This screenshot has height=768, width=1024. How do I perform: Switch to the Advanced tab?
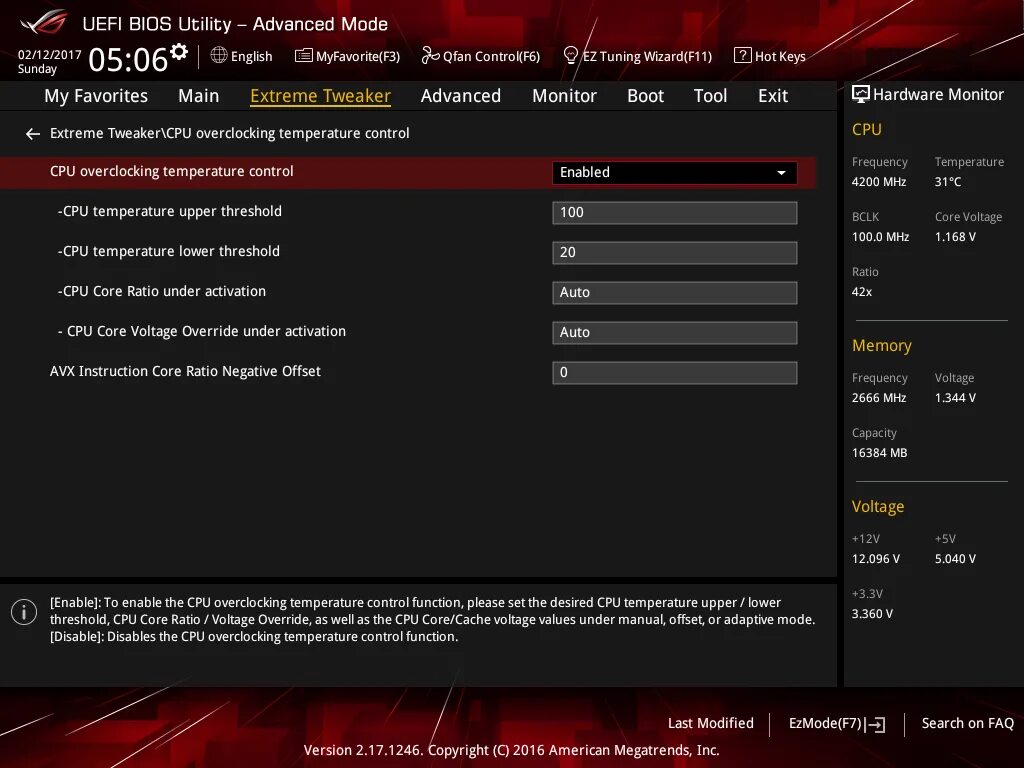(x=460, y=96)
